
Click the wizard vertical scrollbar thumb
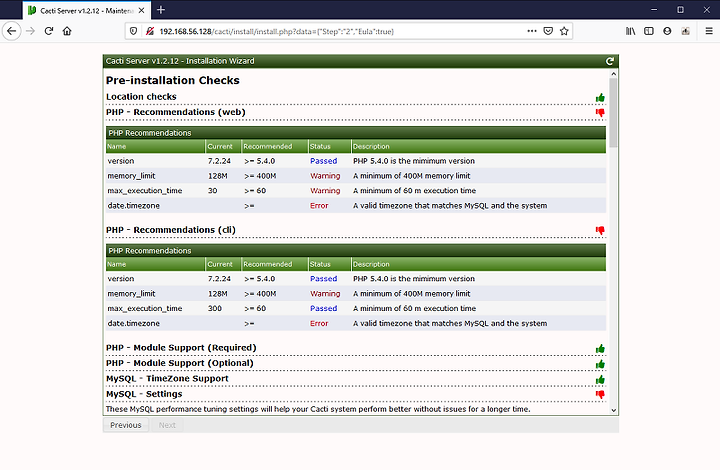613,112
